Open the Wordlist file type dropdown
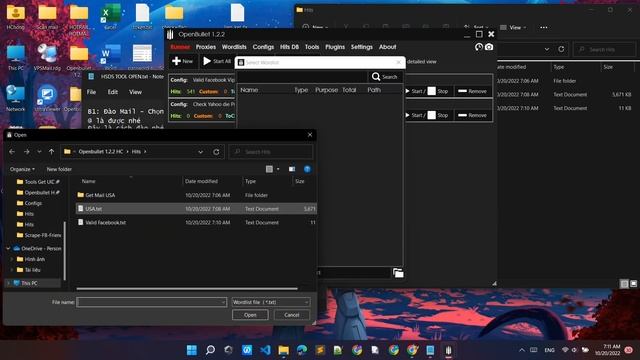Image resolution: width=640 pixels, height=360 pixels. click(271, 302)
